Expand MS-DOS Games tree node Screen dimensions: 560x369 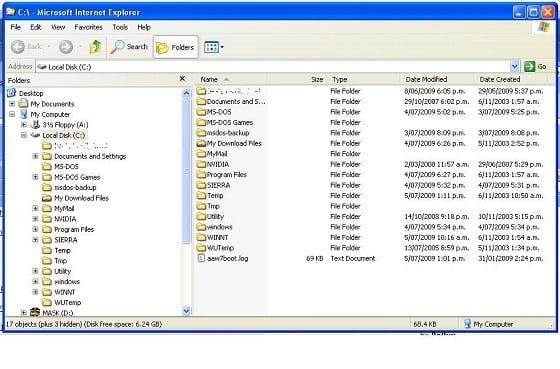click(x=35, y=177)
